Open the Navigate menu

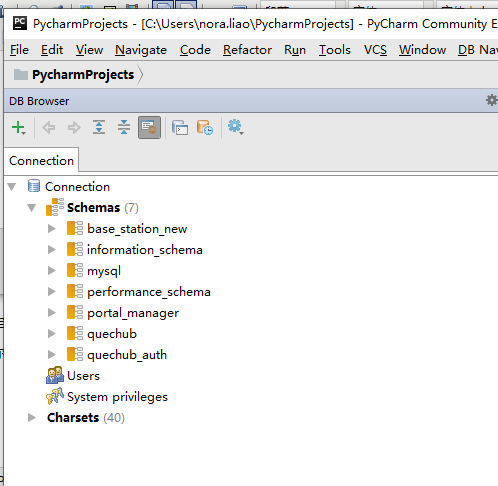point(141,50)
